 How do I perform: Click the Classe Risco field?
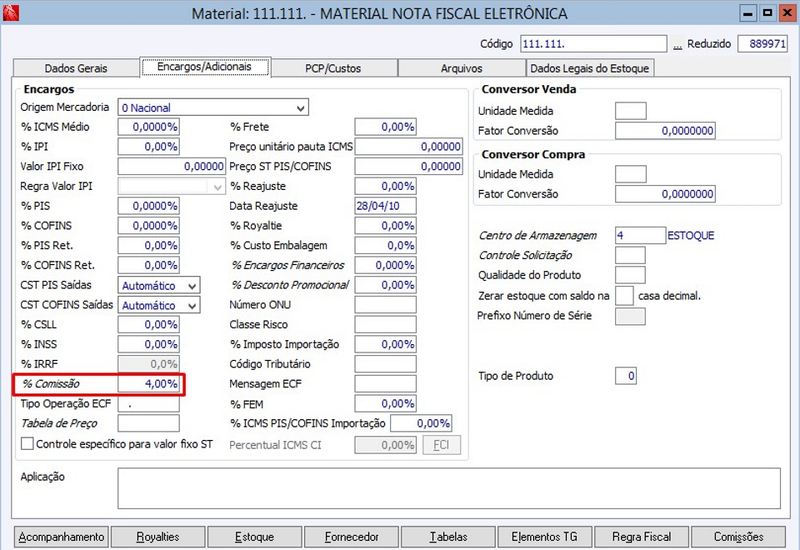click(x=386, y=324)
